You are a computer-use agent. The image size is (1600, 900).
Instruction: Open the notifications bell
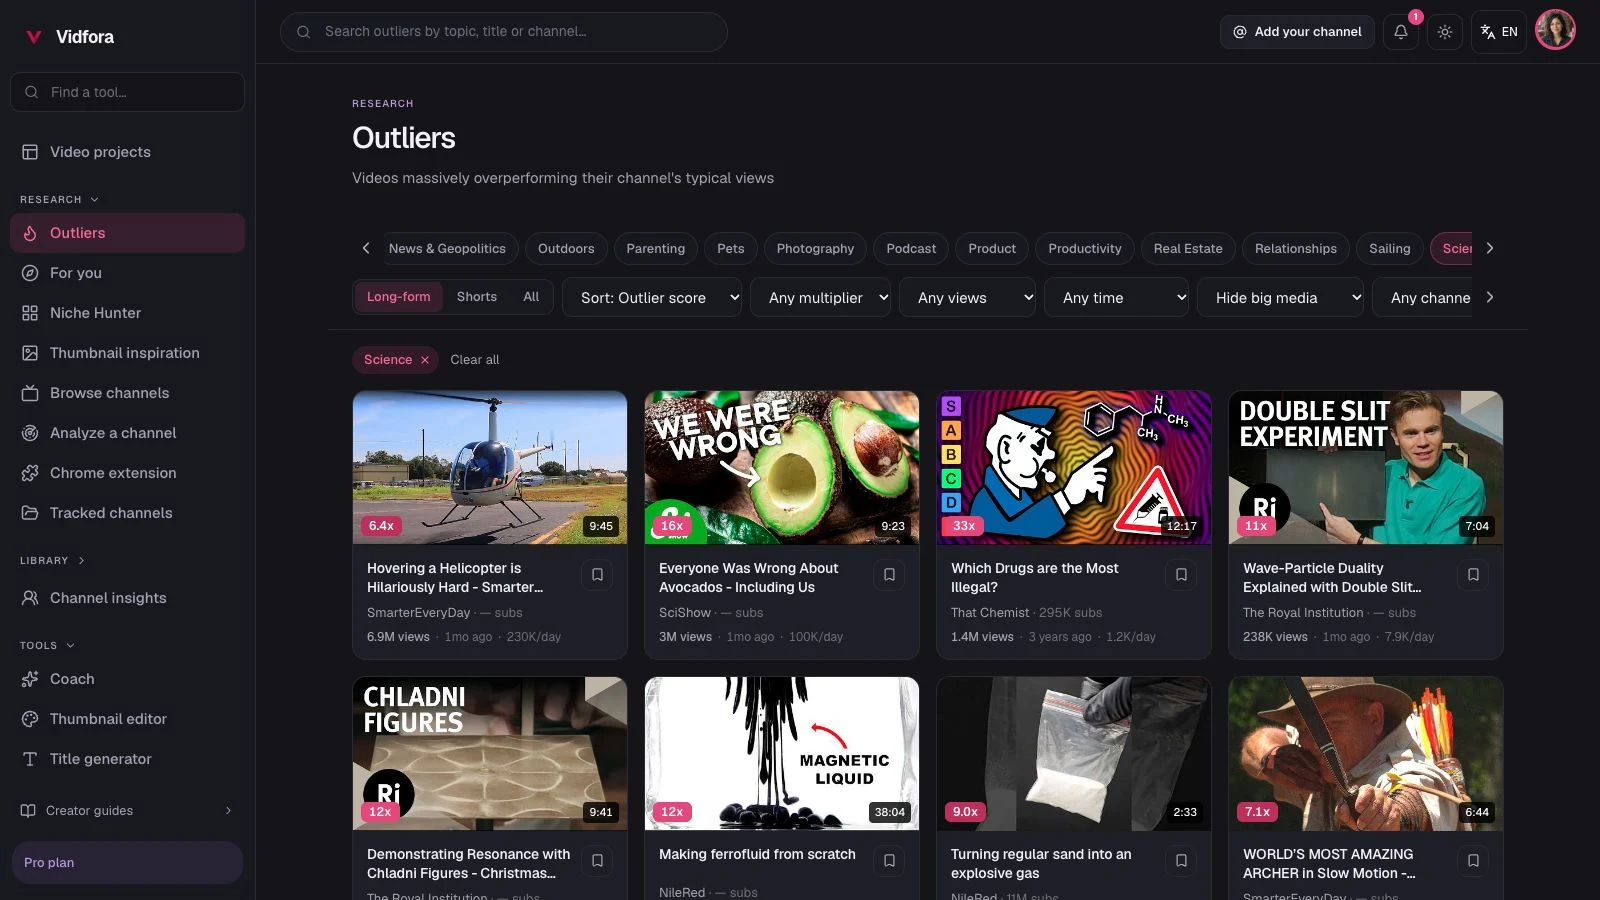pyautogui.click(x=1401, y=32)
